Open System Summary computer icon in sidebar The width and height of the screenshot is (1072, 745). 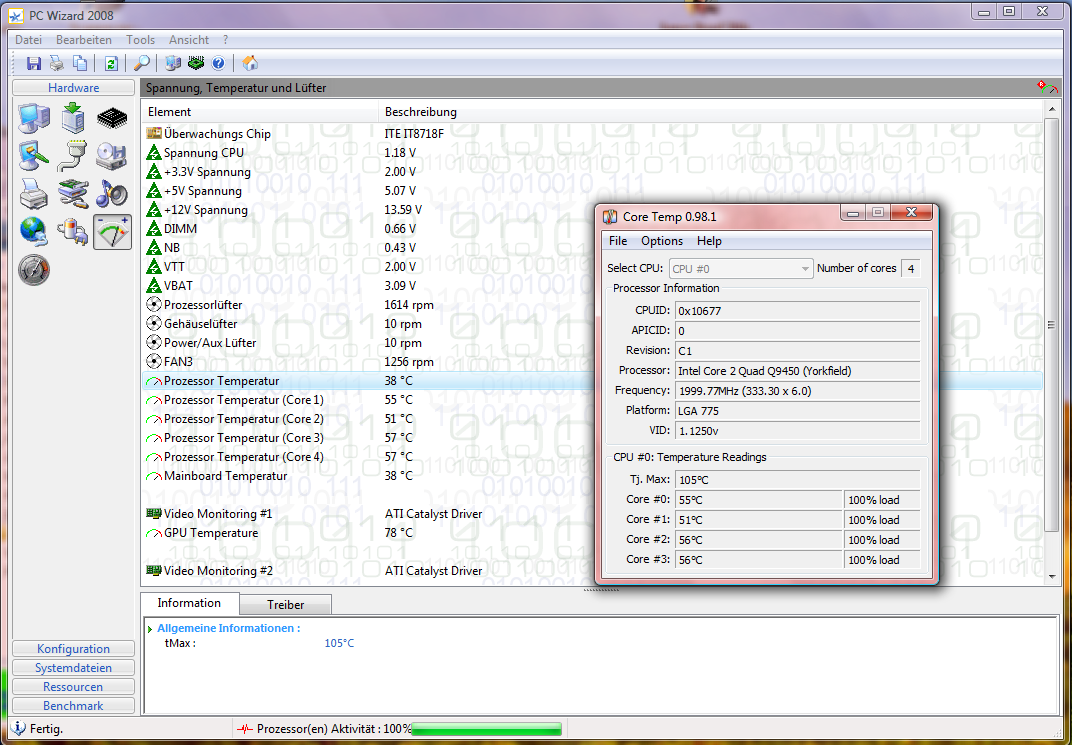34,118
